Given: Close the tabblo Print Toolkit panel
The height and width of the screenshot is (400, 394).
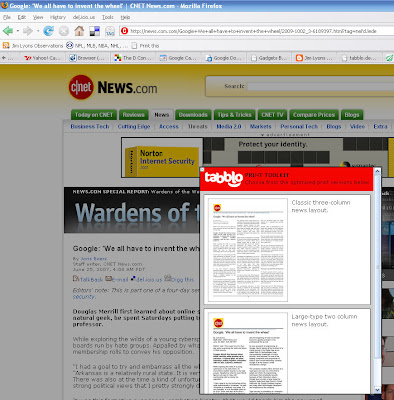Looking at the screenshot, I should click(202, 170).
